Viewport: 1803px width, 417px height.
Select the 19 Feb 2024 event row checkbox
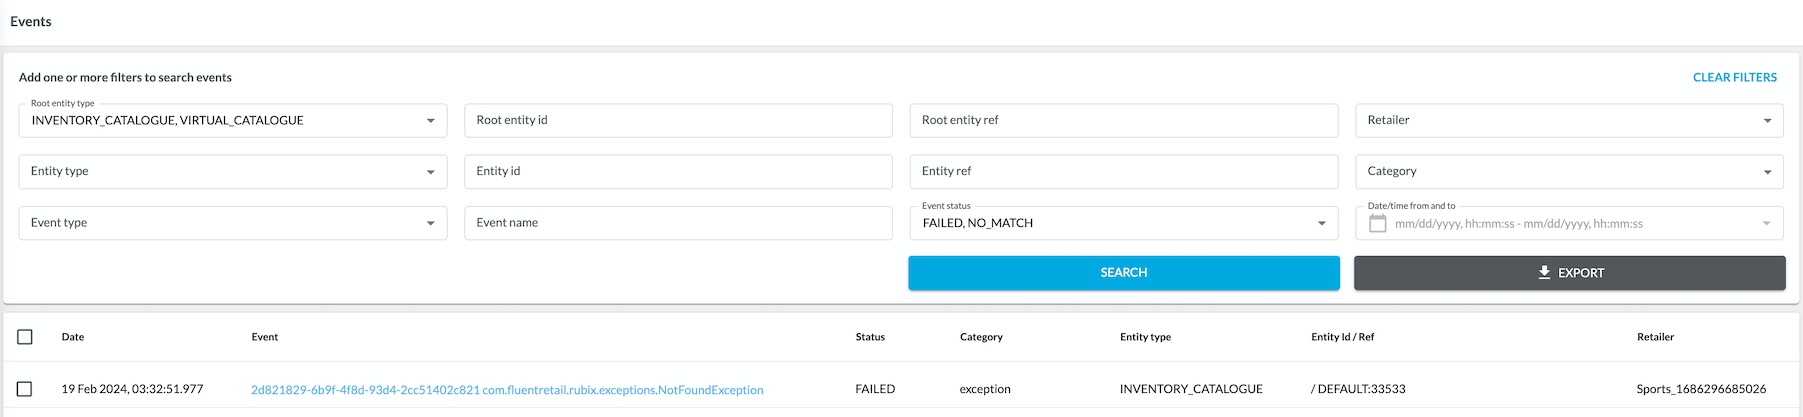click(x=25, y=389)
